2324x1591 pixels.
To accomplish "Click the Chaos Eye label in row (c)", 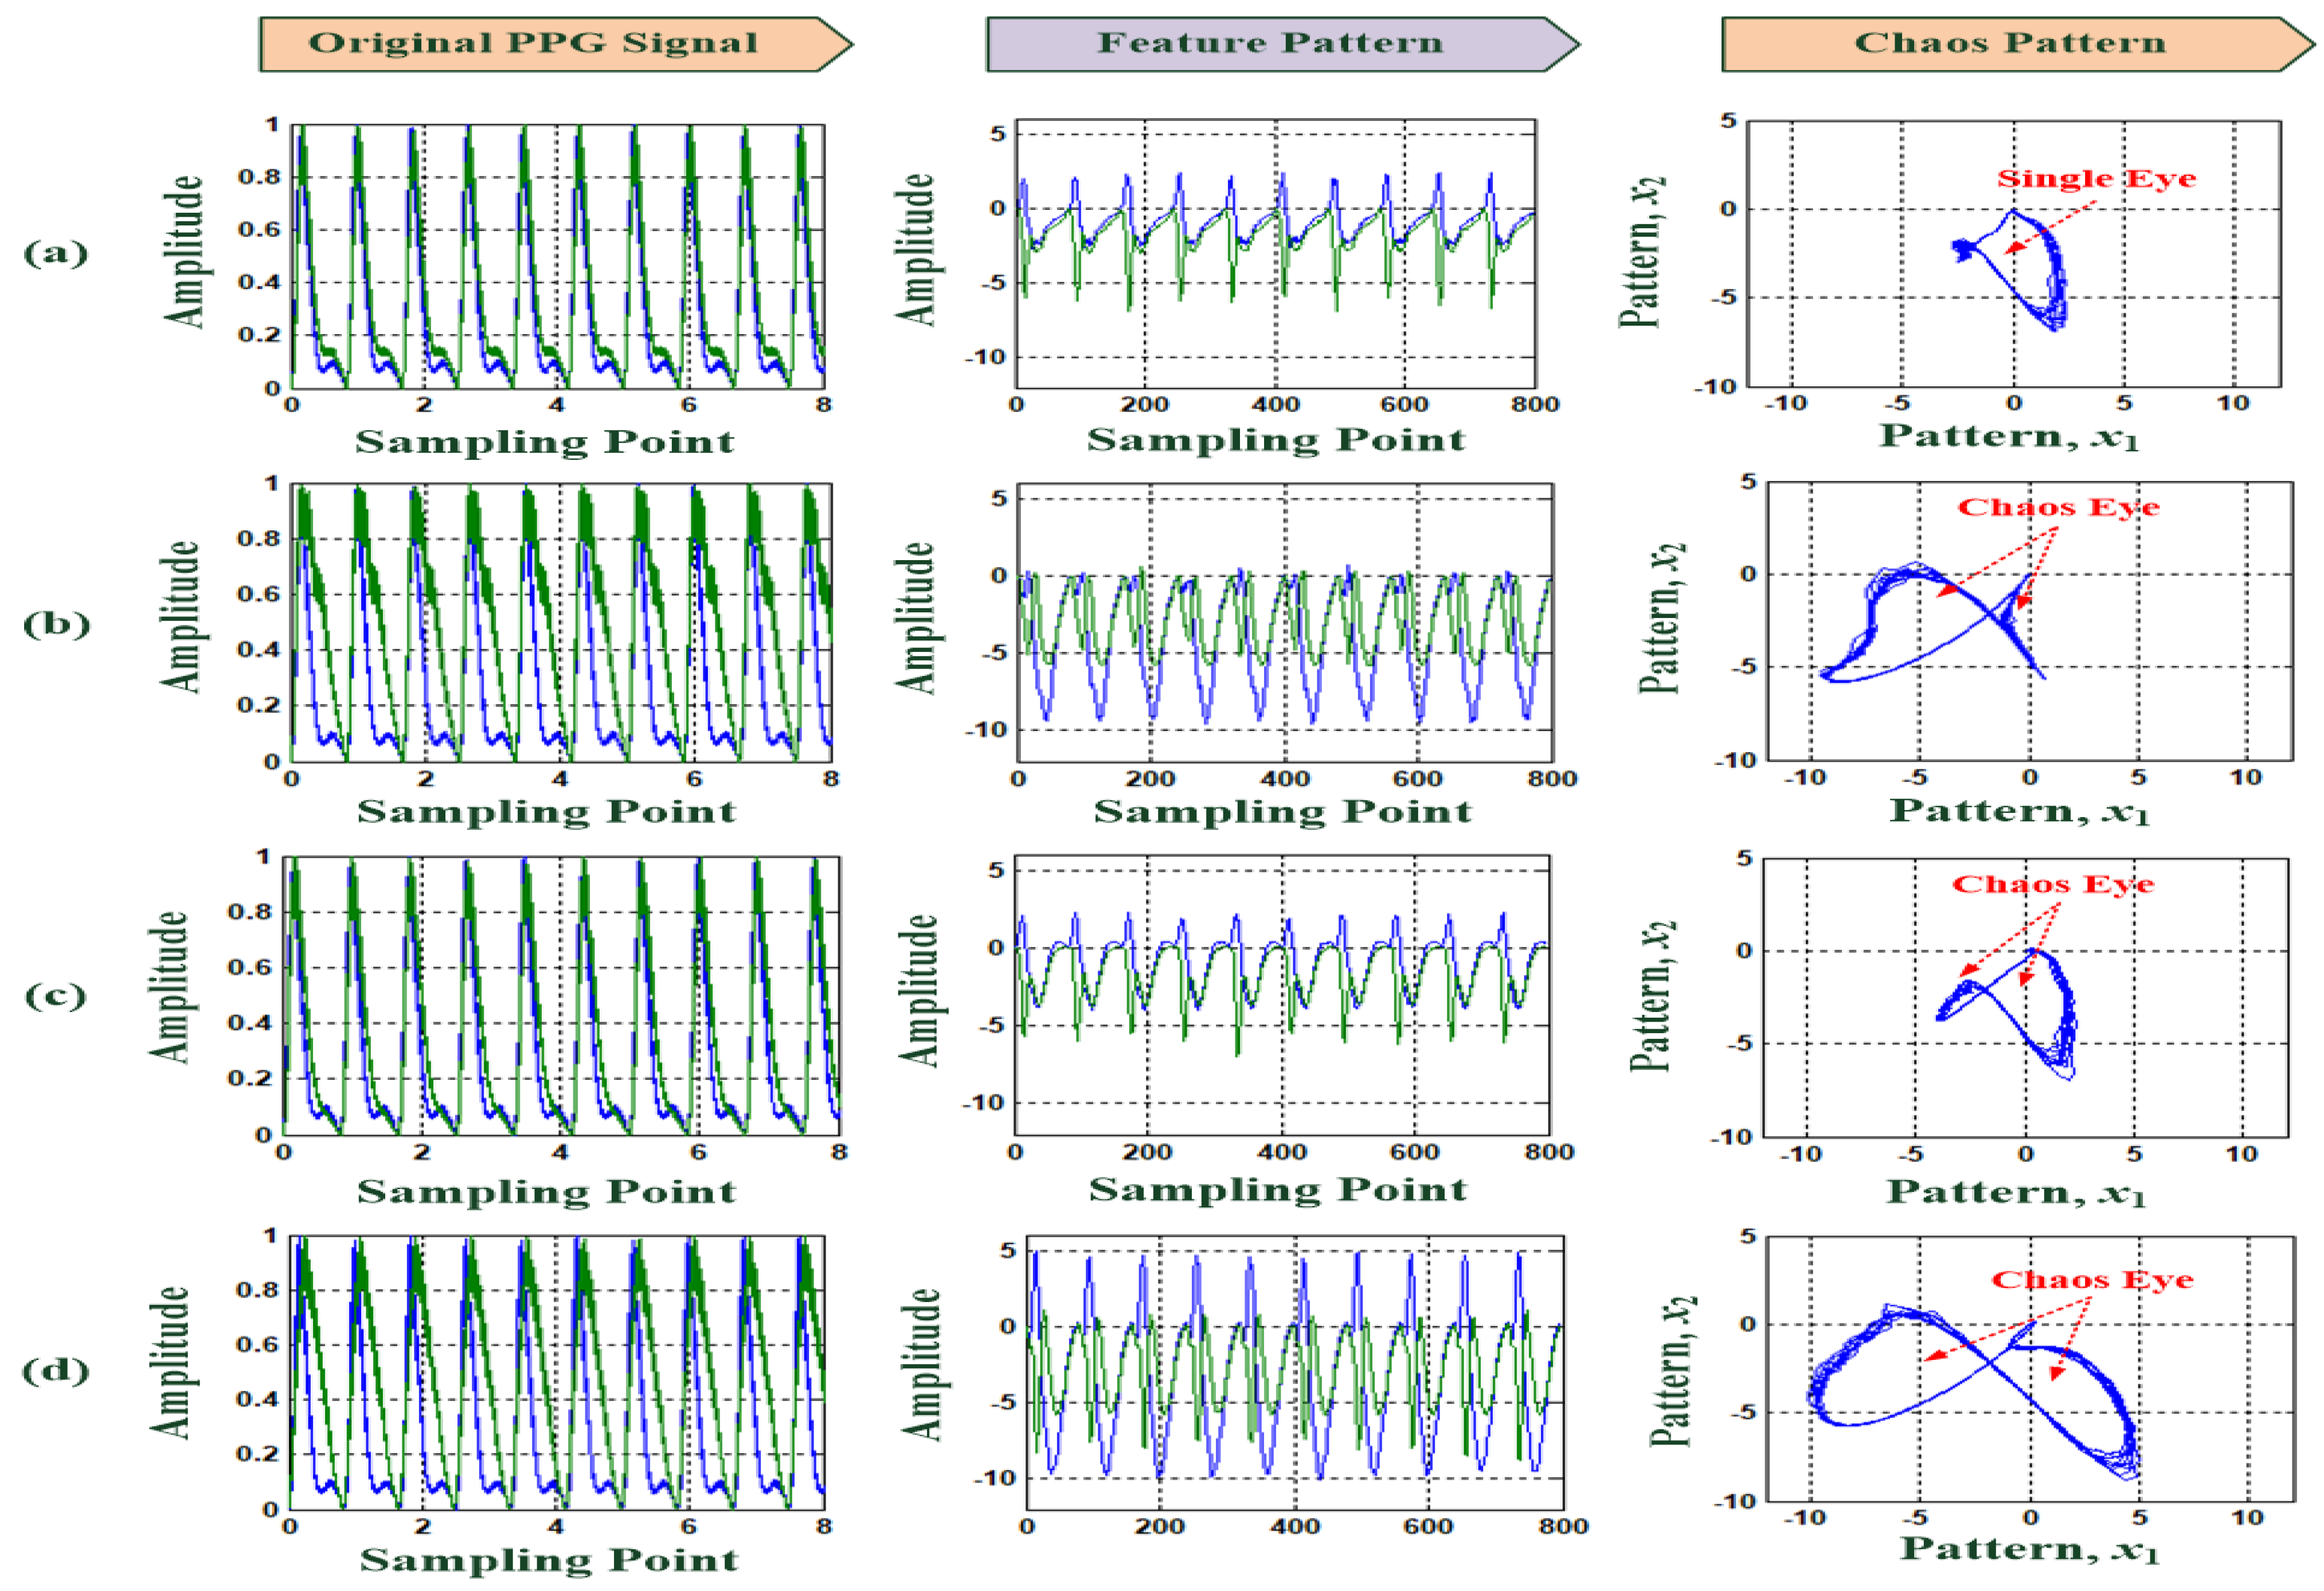I will pyautogui.click(x=2053, y=885).
